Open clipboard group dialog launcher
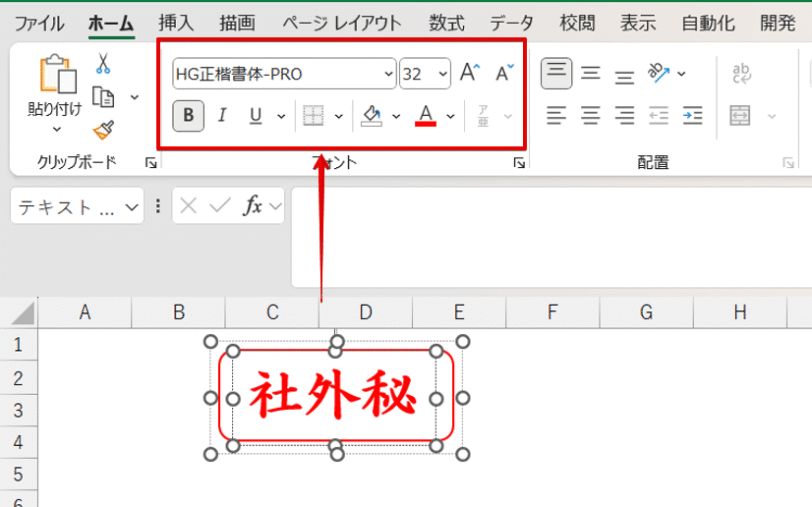Viewport: 812px width, 507px height. (151, 163)
